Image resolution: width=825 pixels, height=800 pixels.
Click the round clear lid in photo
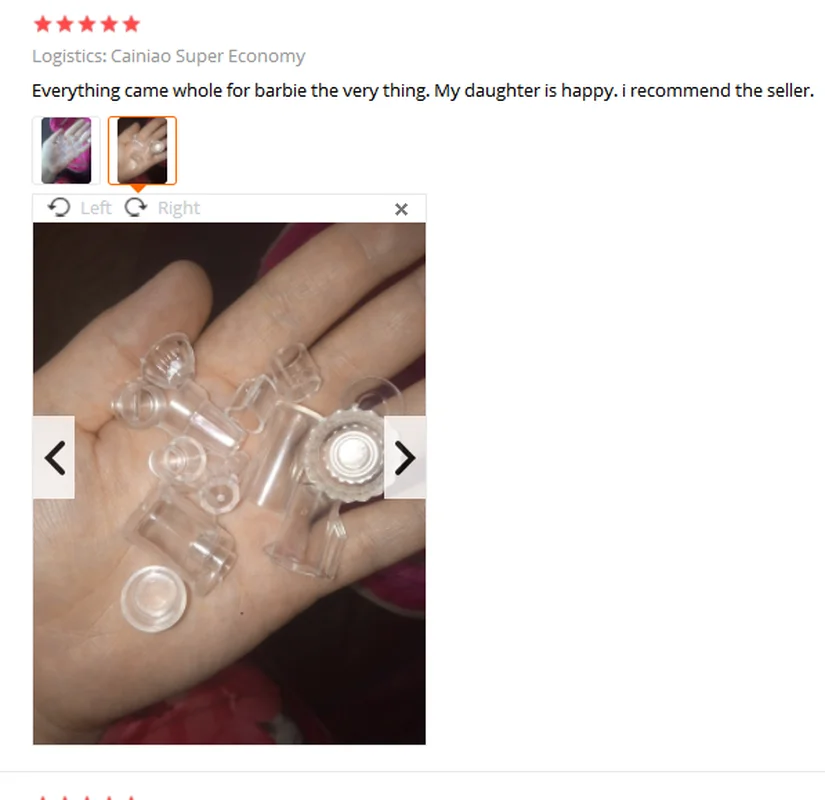(154, 599)
